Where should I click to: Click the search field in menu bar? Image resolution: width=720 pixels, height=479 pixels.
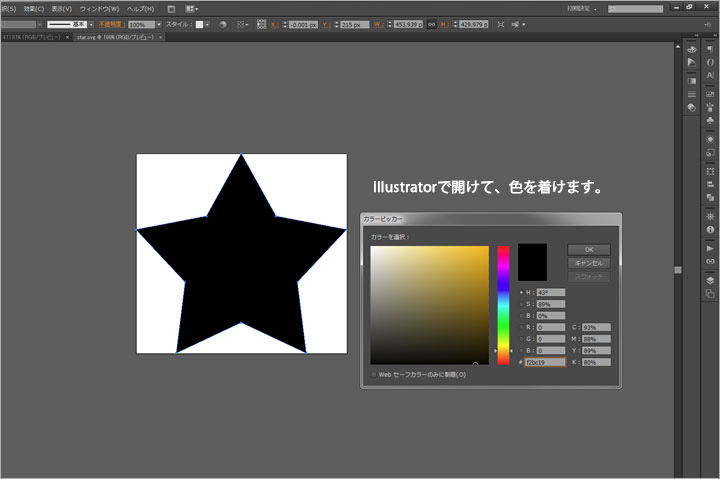pyautogui.click(x=636, y=9)
